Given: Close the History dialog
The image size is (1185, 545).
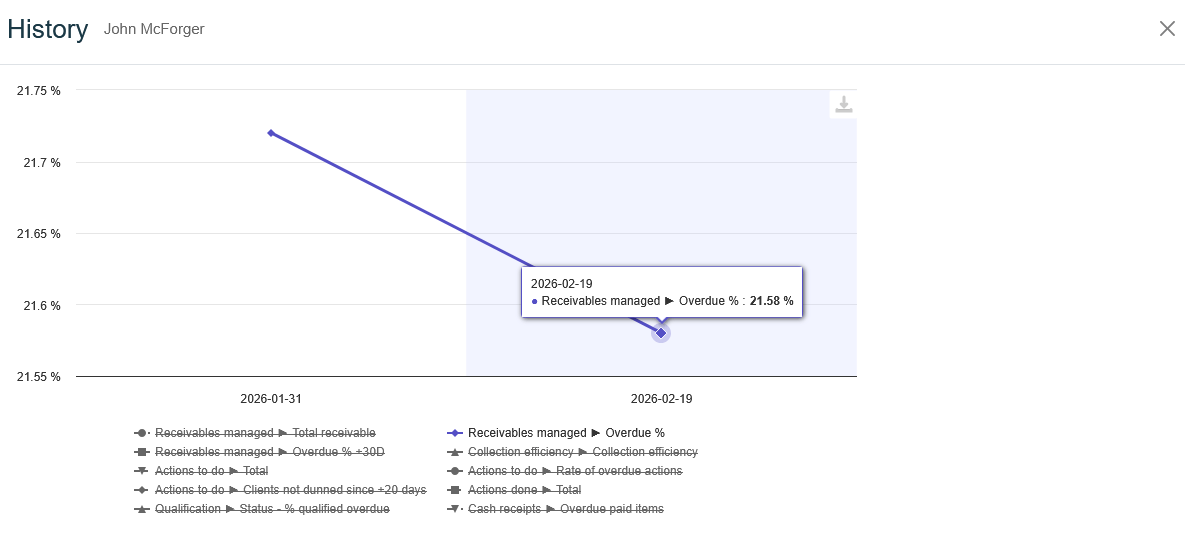Looking at the screenshot, I should point(1166,29).
